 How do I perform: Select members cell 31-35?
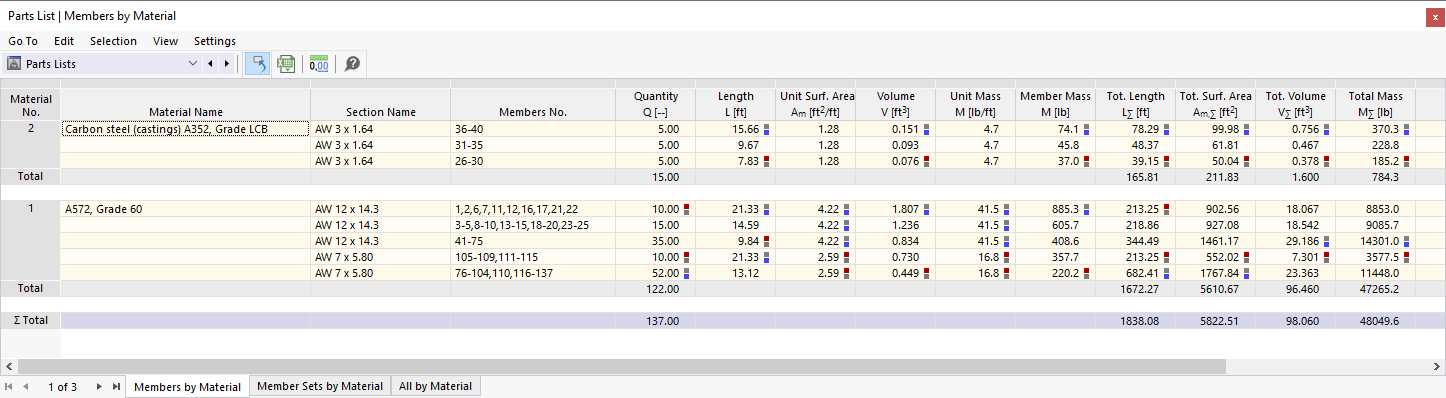(x=533, y=145)
